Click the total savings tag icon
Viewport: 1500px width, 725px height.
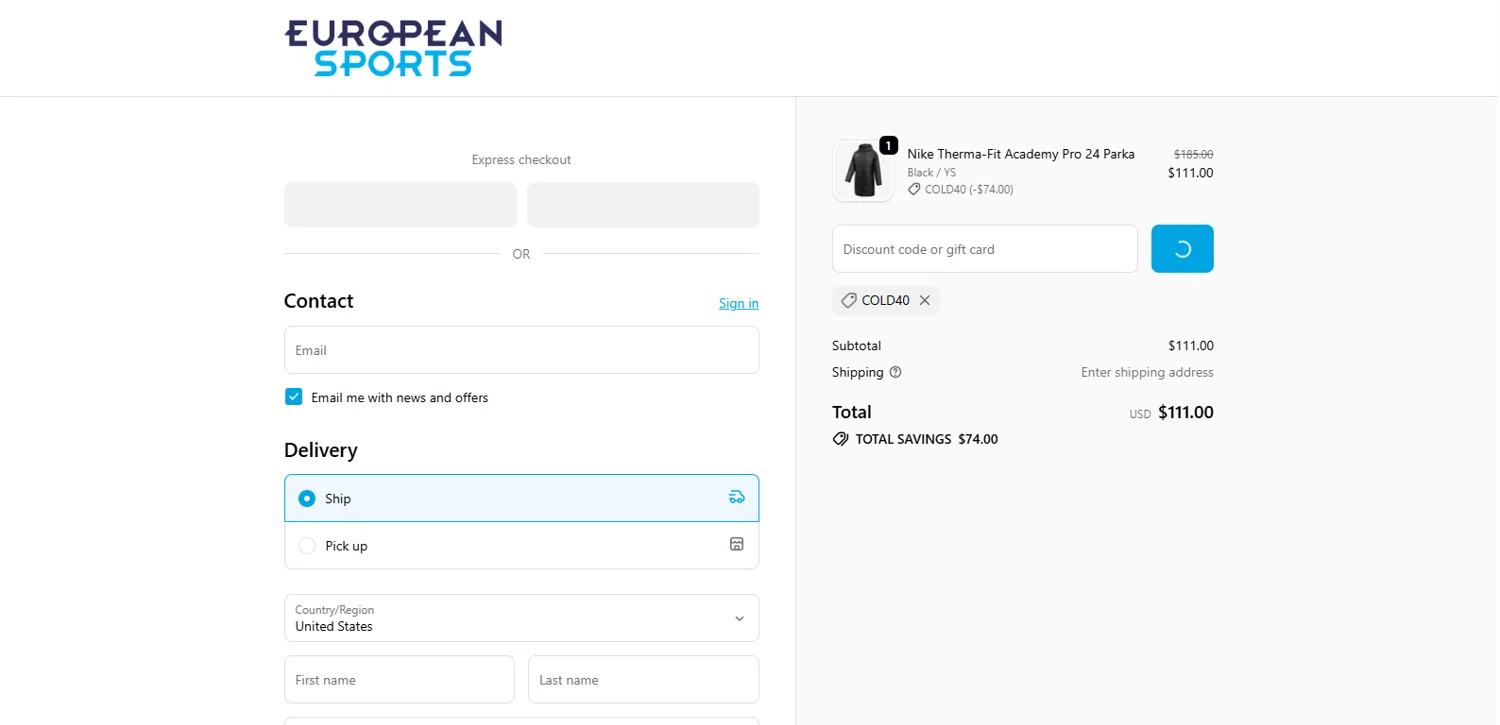click(x=841, y=439)
